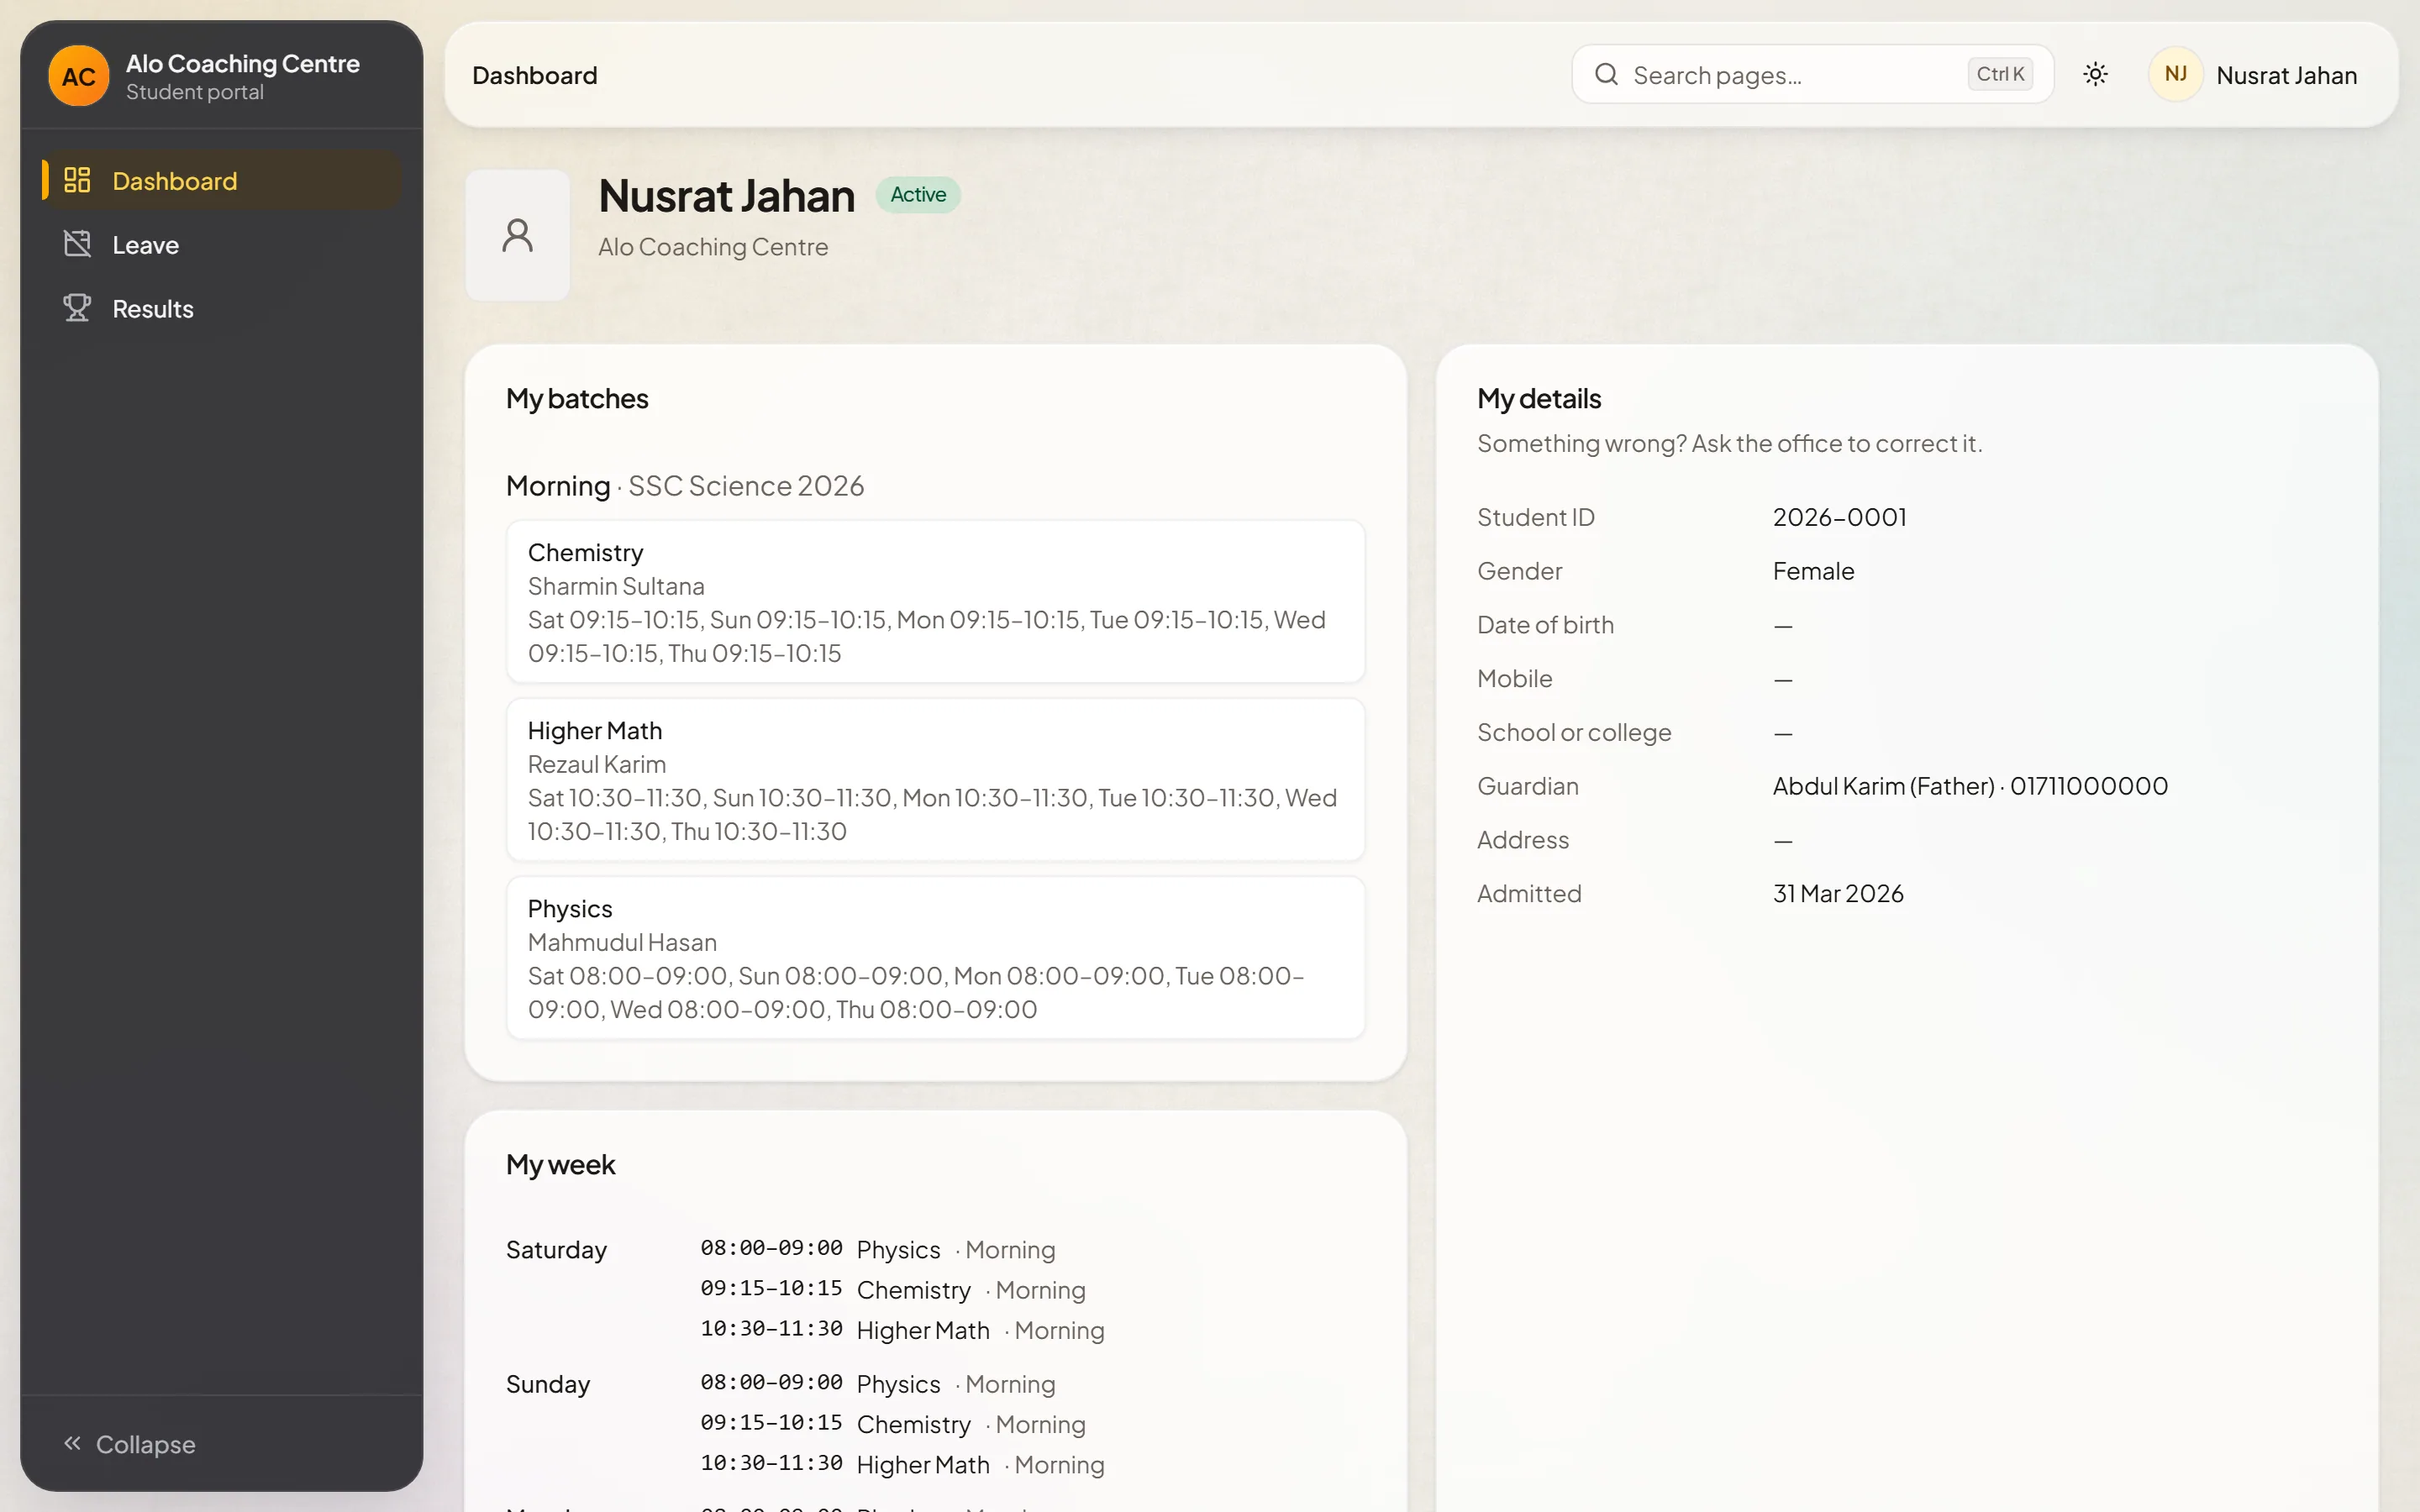Click the Dashboard grid icon in sidebar

[77, 180]
